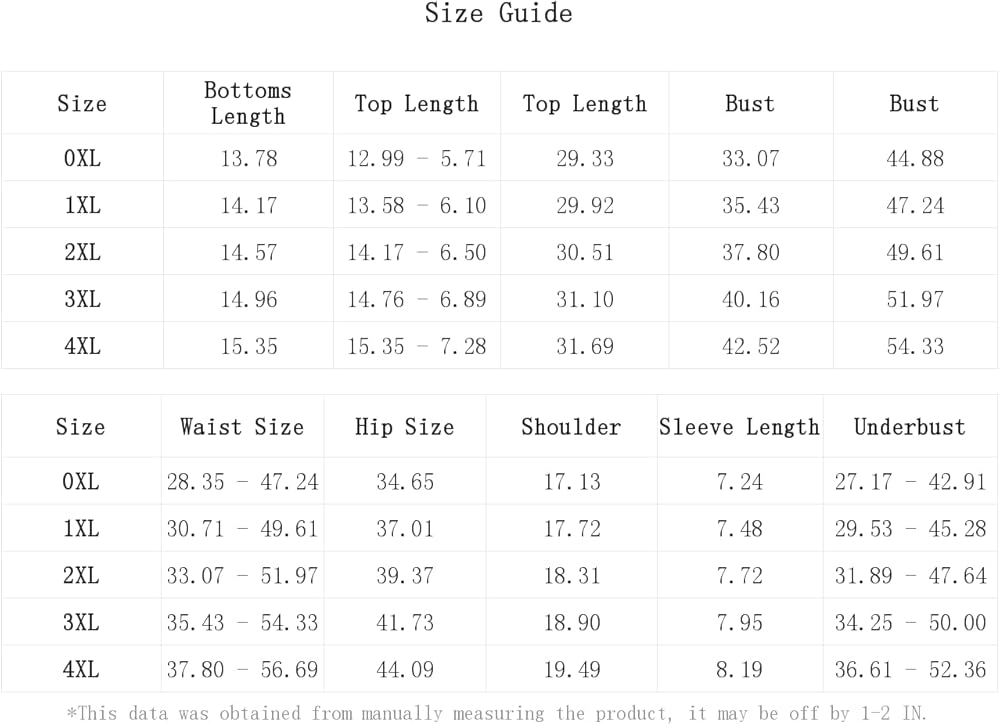Click the manual measurement disclaimer note
The height and width of the screenshot is (724, 1000).
497,712
